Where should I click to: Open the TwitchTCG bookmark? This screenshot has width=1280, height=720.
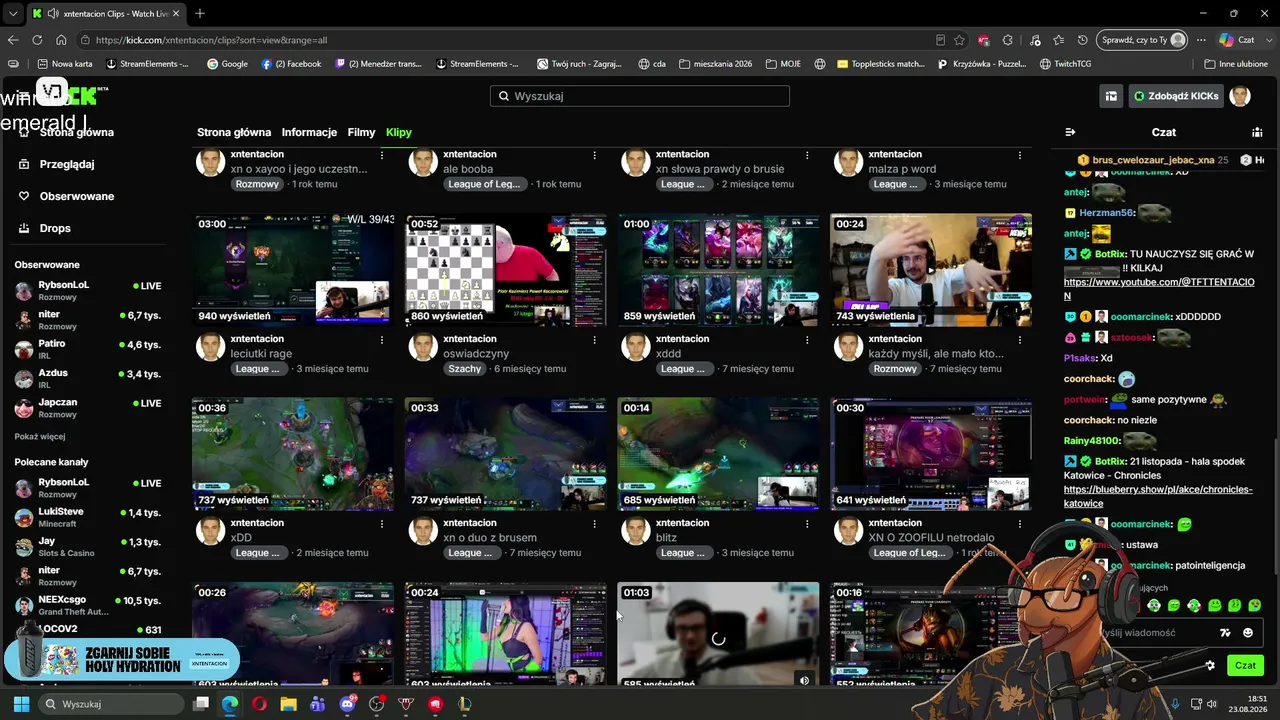(x=1066, y=64)
